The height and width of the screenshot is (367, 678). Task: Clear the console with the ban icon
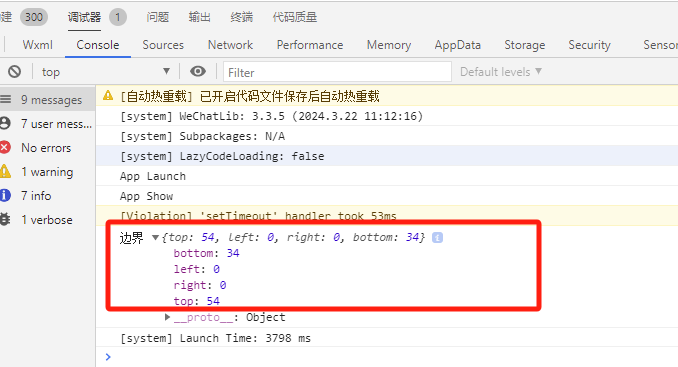pyautogui.click(x=15, y=71)
